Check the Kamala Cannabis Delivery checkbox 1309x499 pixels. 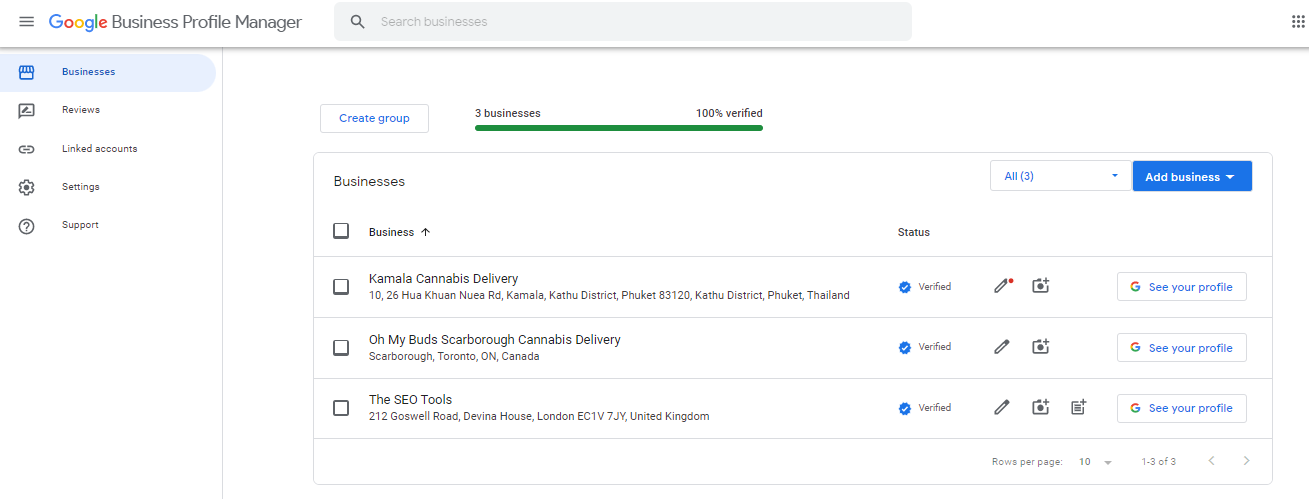341,287
